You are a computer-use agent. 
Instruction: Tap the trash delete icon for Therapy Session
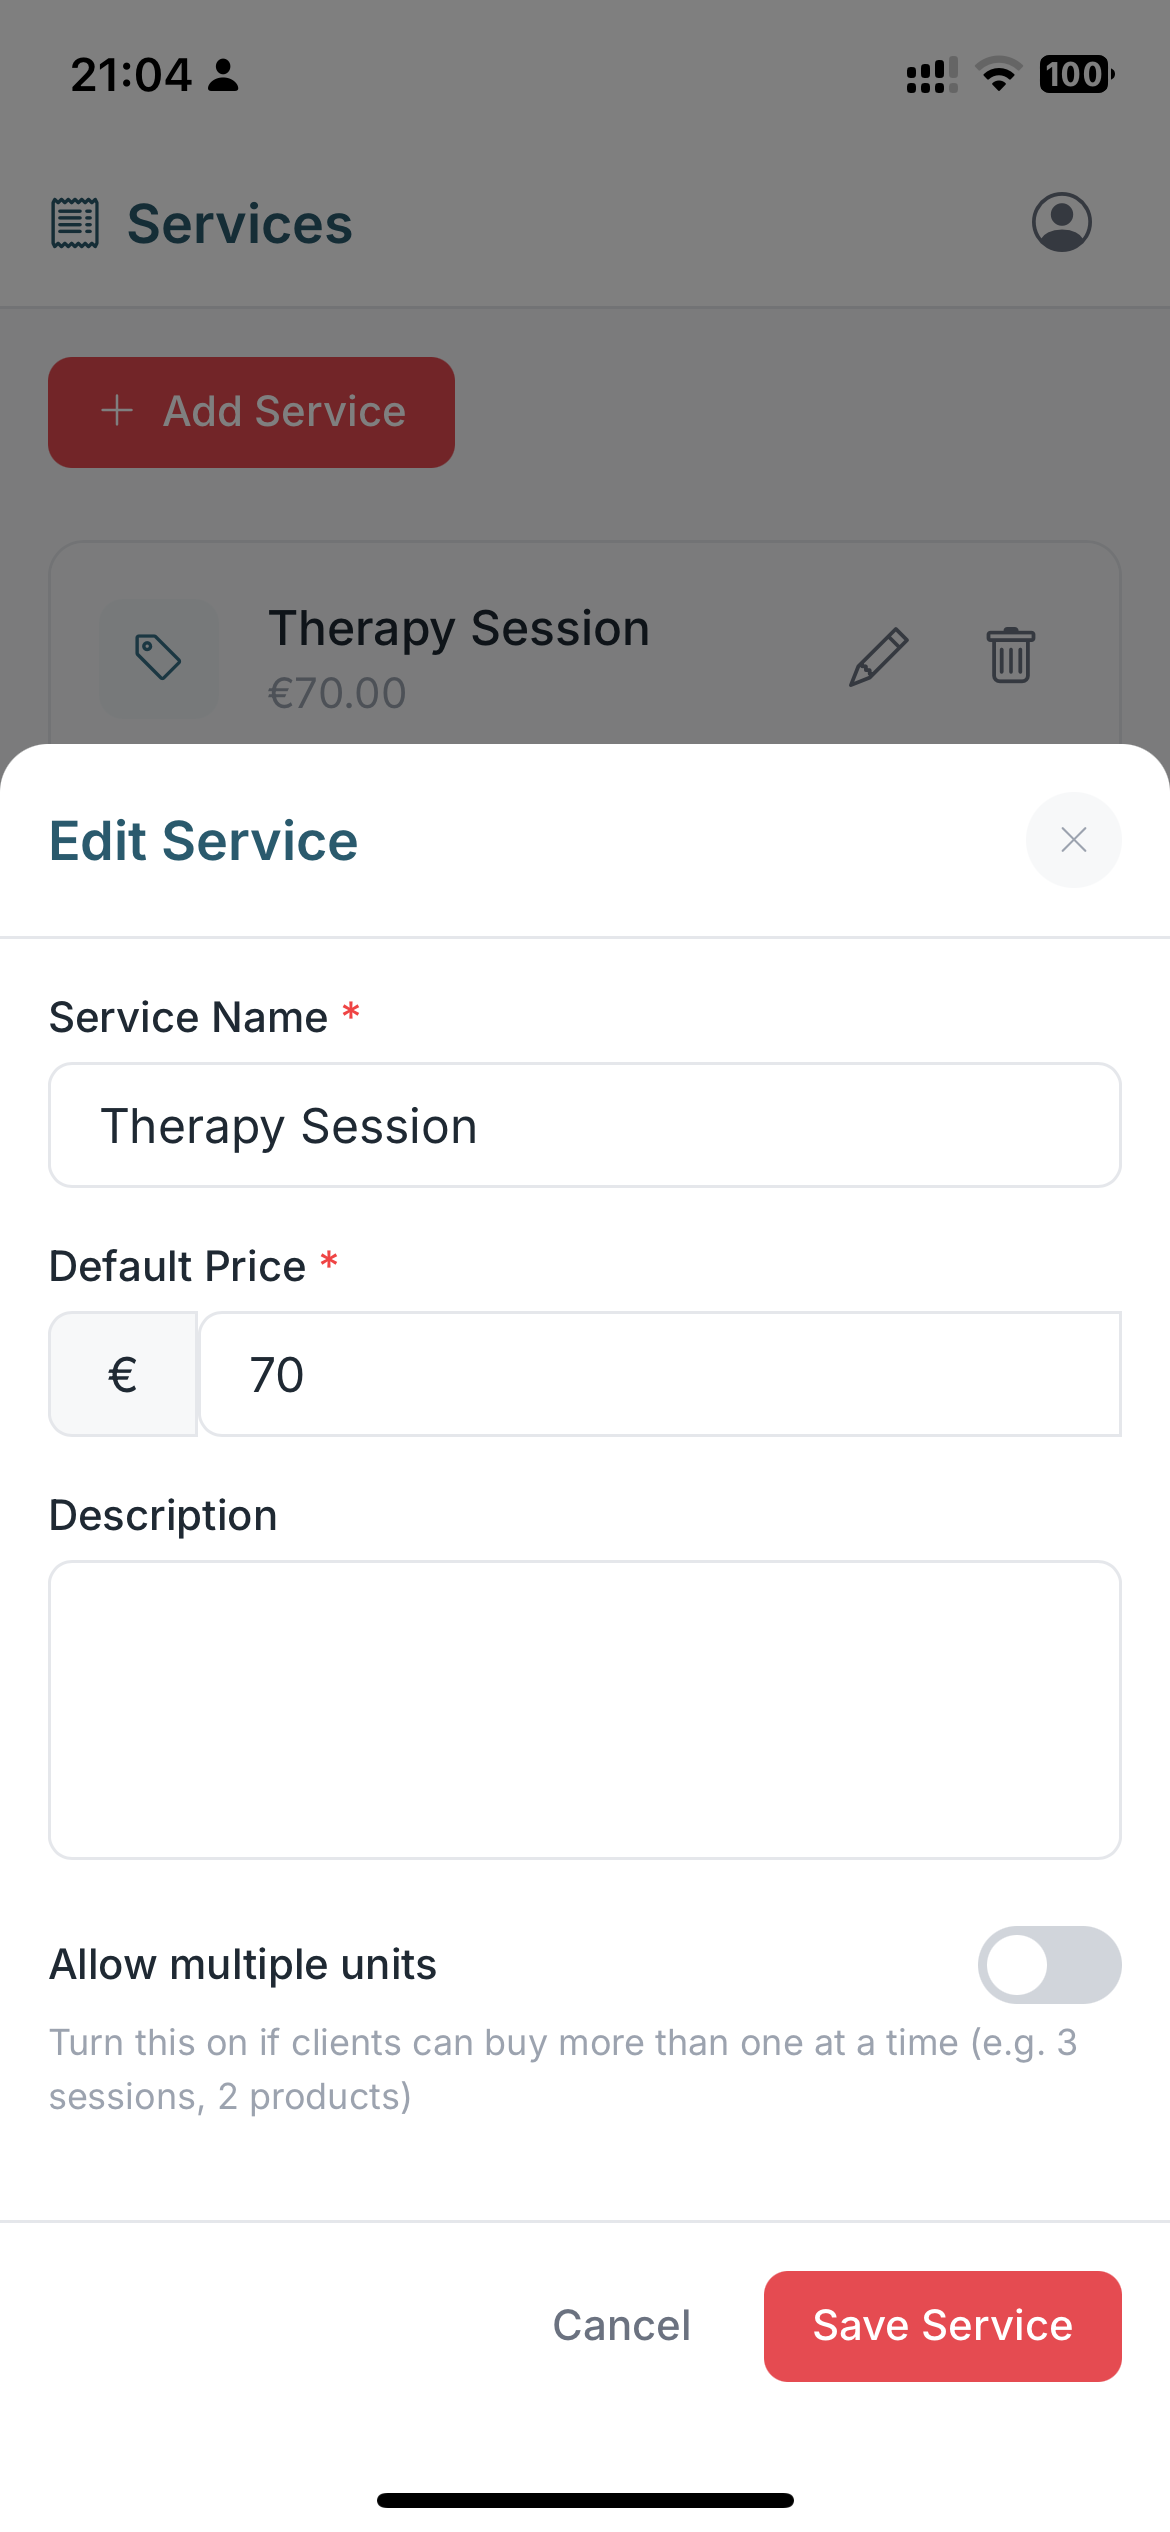pyautogui.click(x=1010, y=656)
